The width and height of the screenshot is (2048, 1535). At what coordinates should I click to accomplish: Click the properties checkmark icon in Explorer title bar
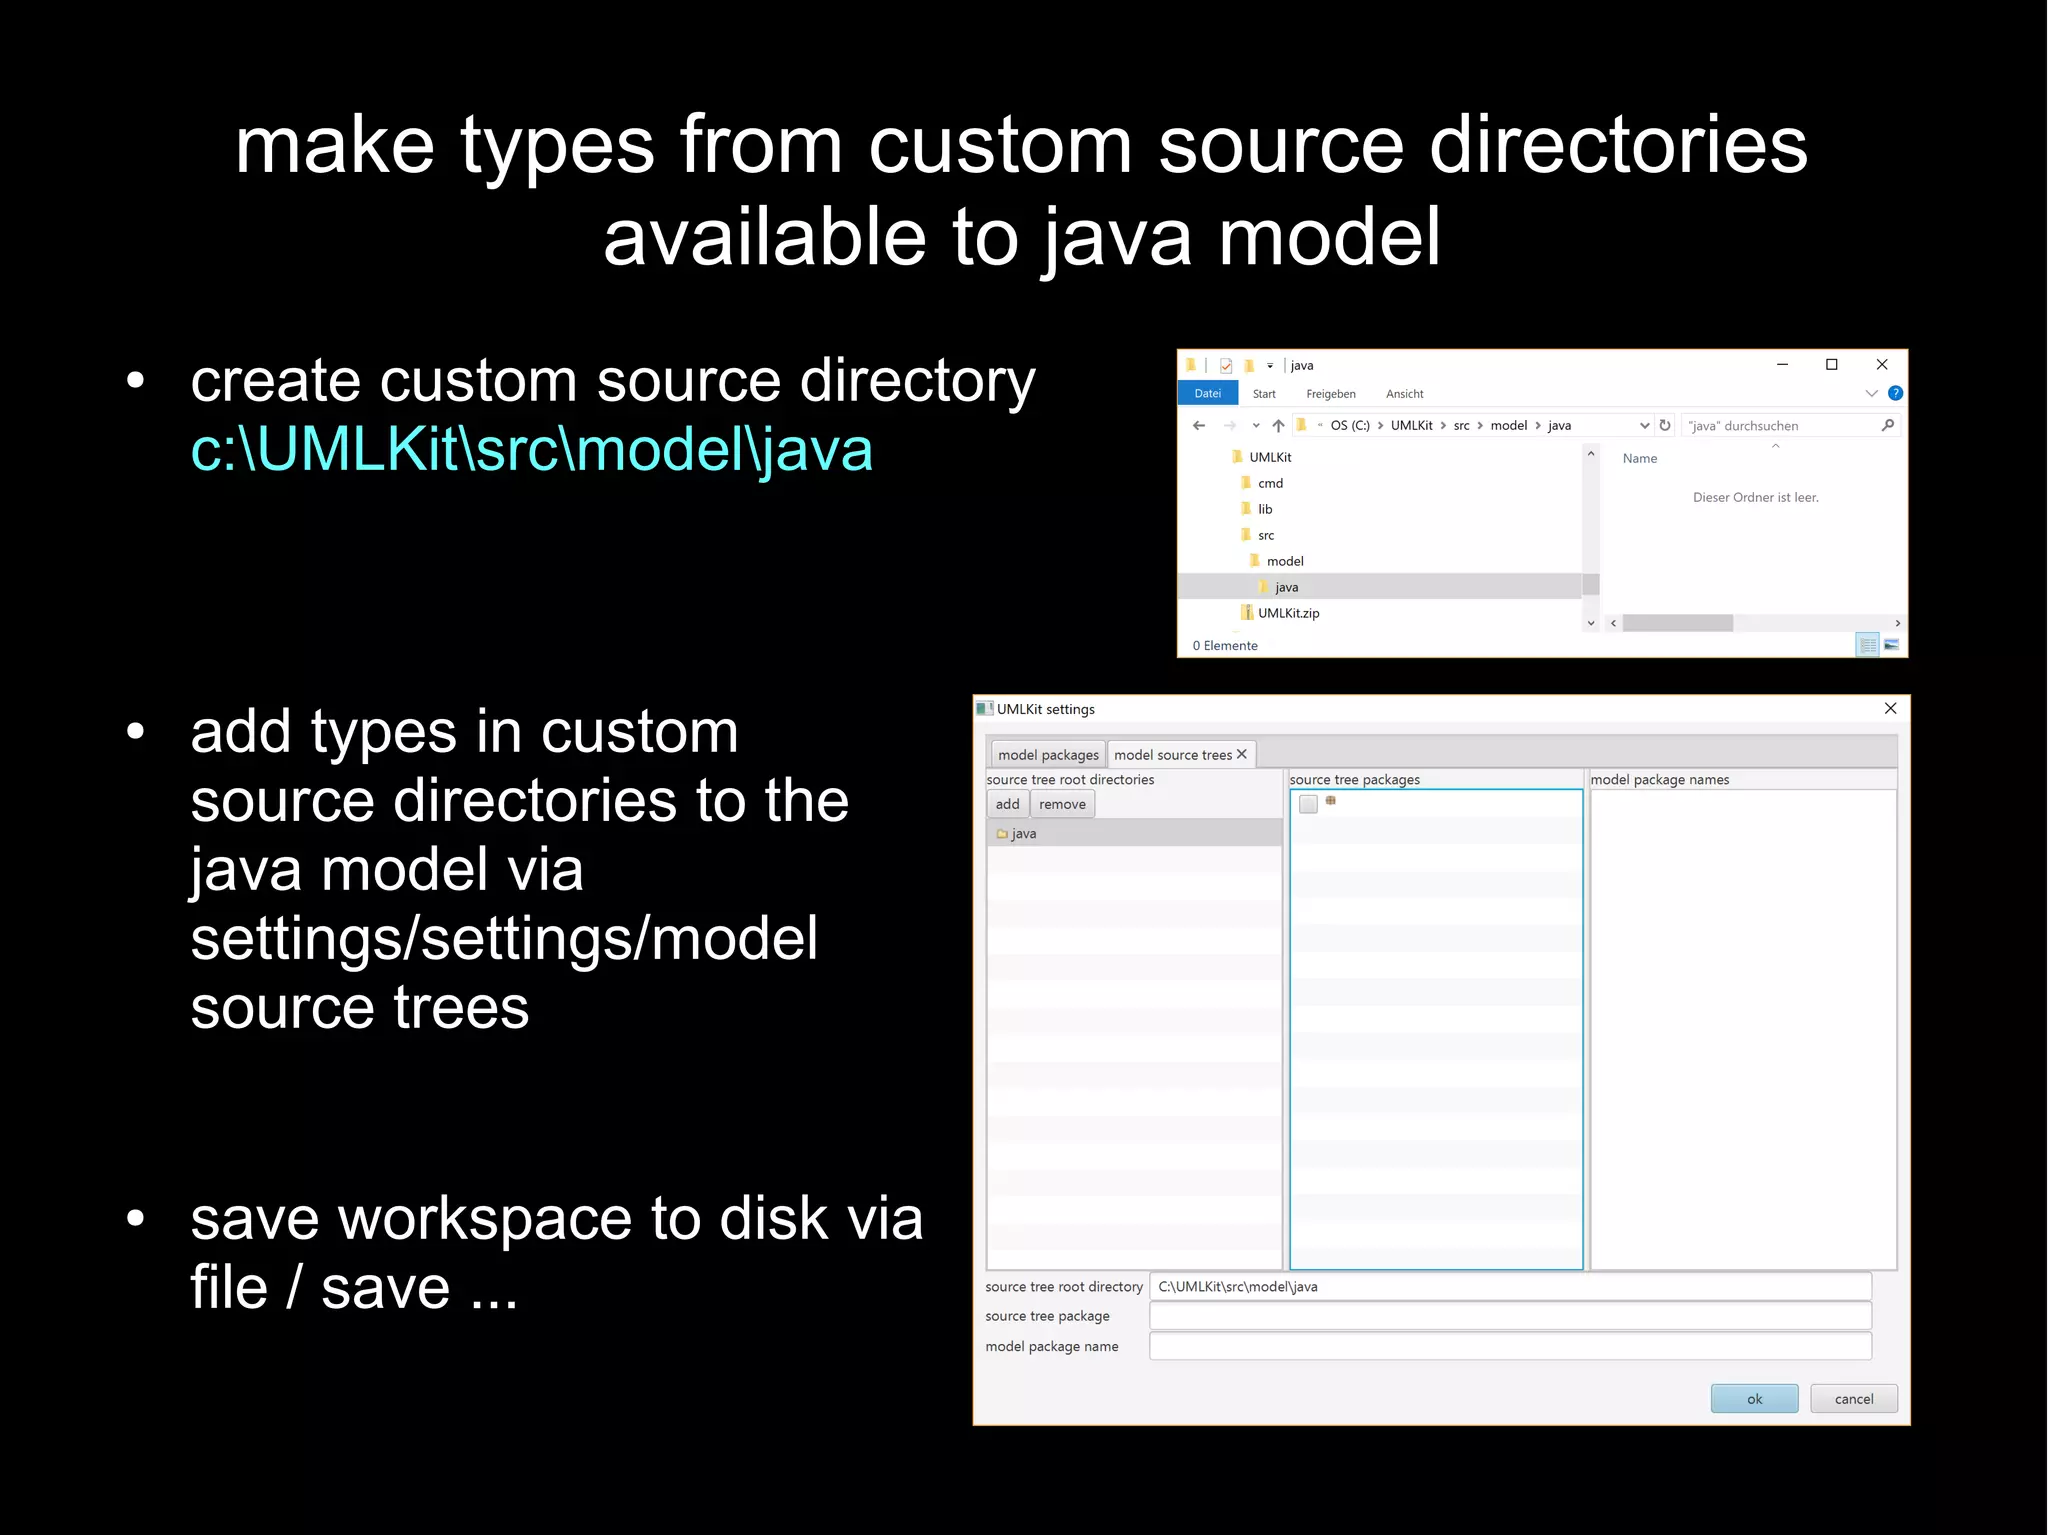[1226, 365]
